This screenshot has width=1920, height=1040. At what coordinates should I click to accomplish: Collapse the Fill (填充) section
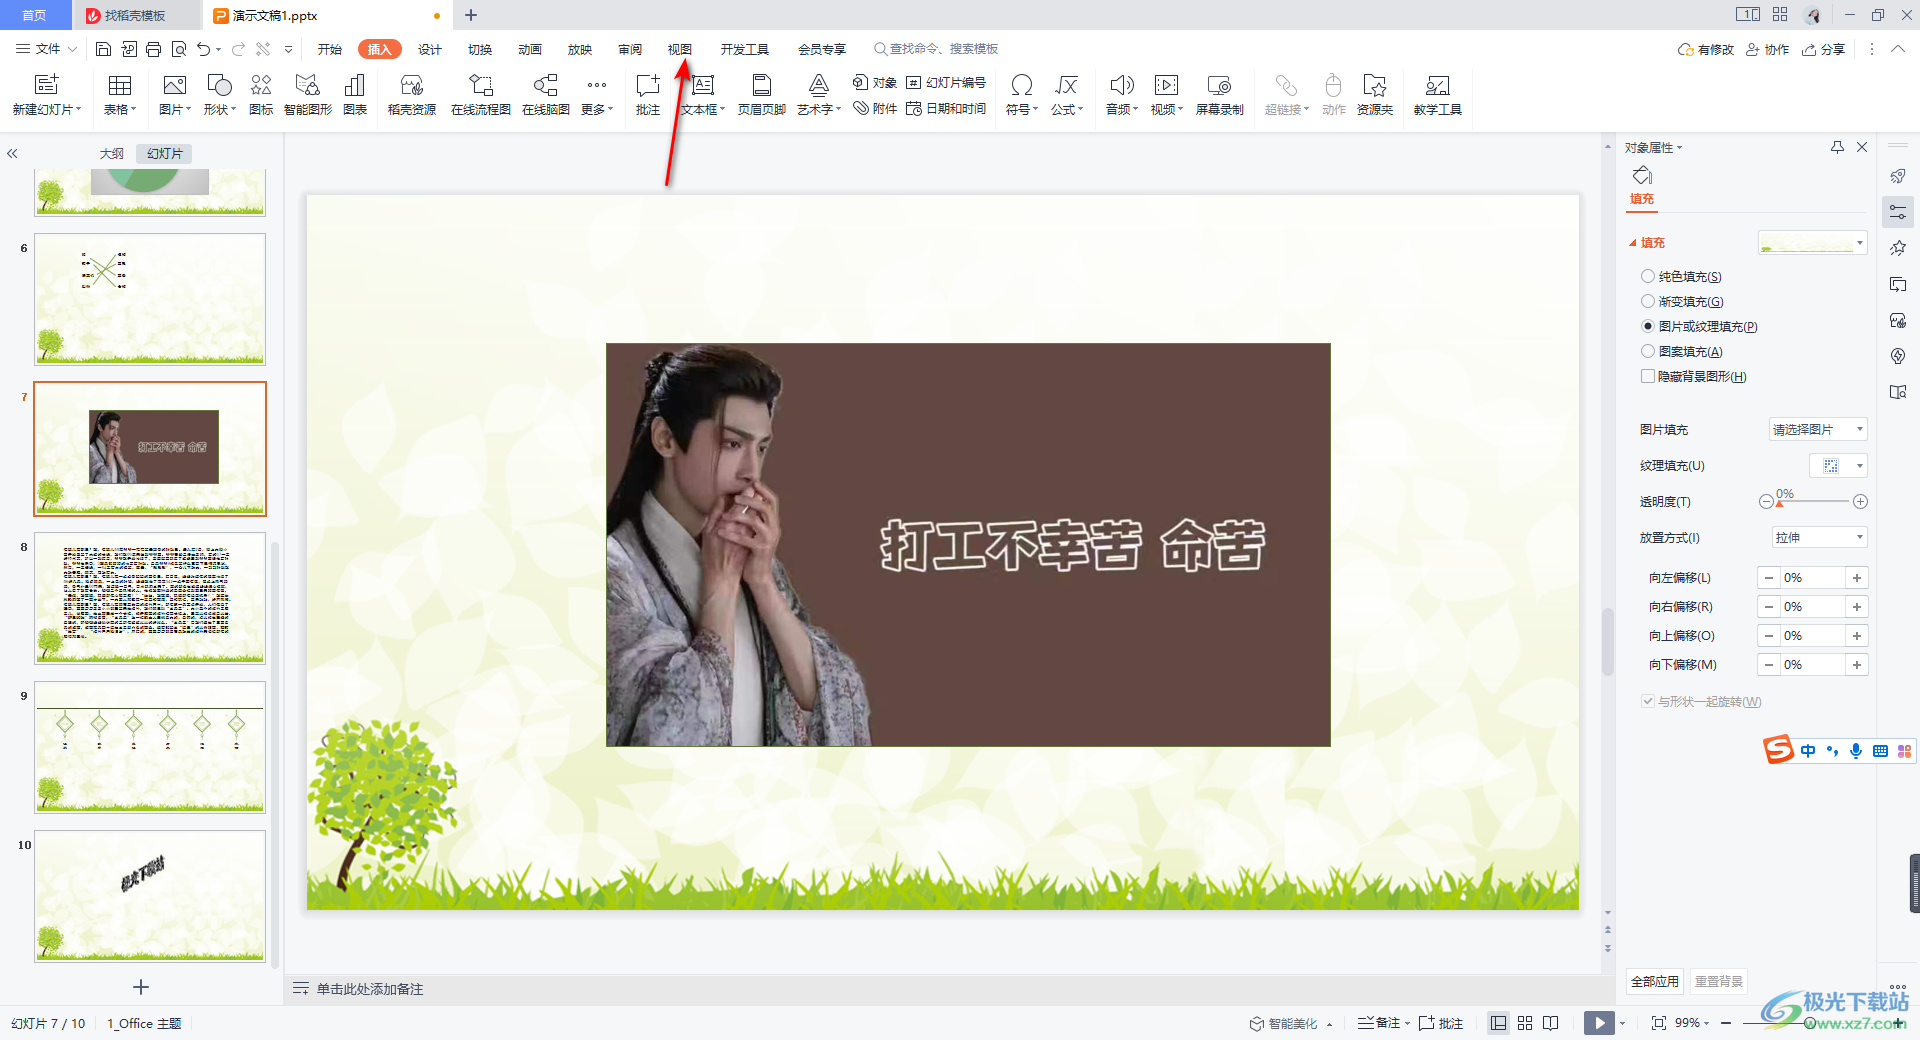(1633, 243)
